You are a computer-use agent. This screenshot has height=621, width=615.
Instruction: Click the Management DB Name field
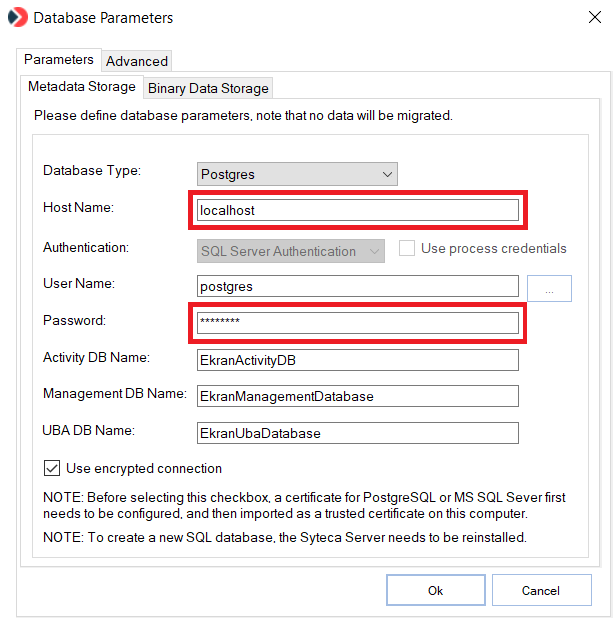357,396
